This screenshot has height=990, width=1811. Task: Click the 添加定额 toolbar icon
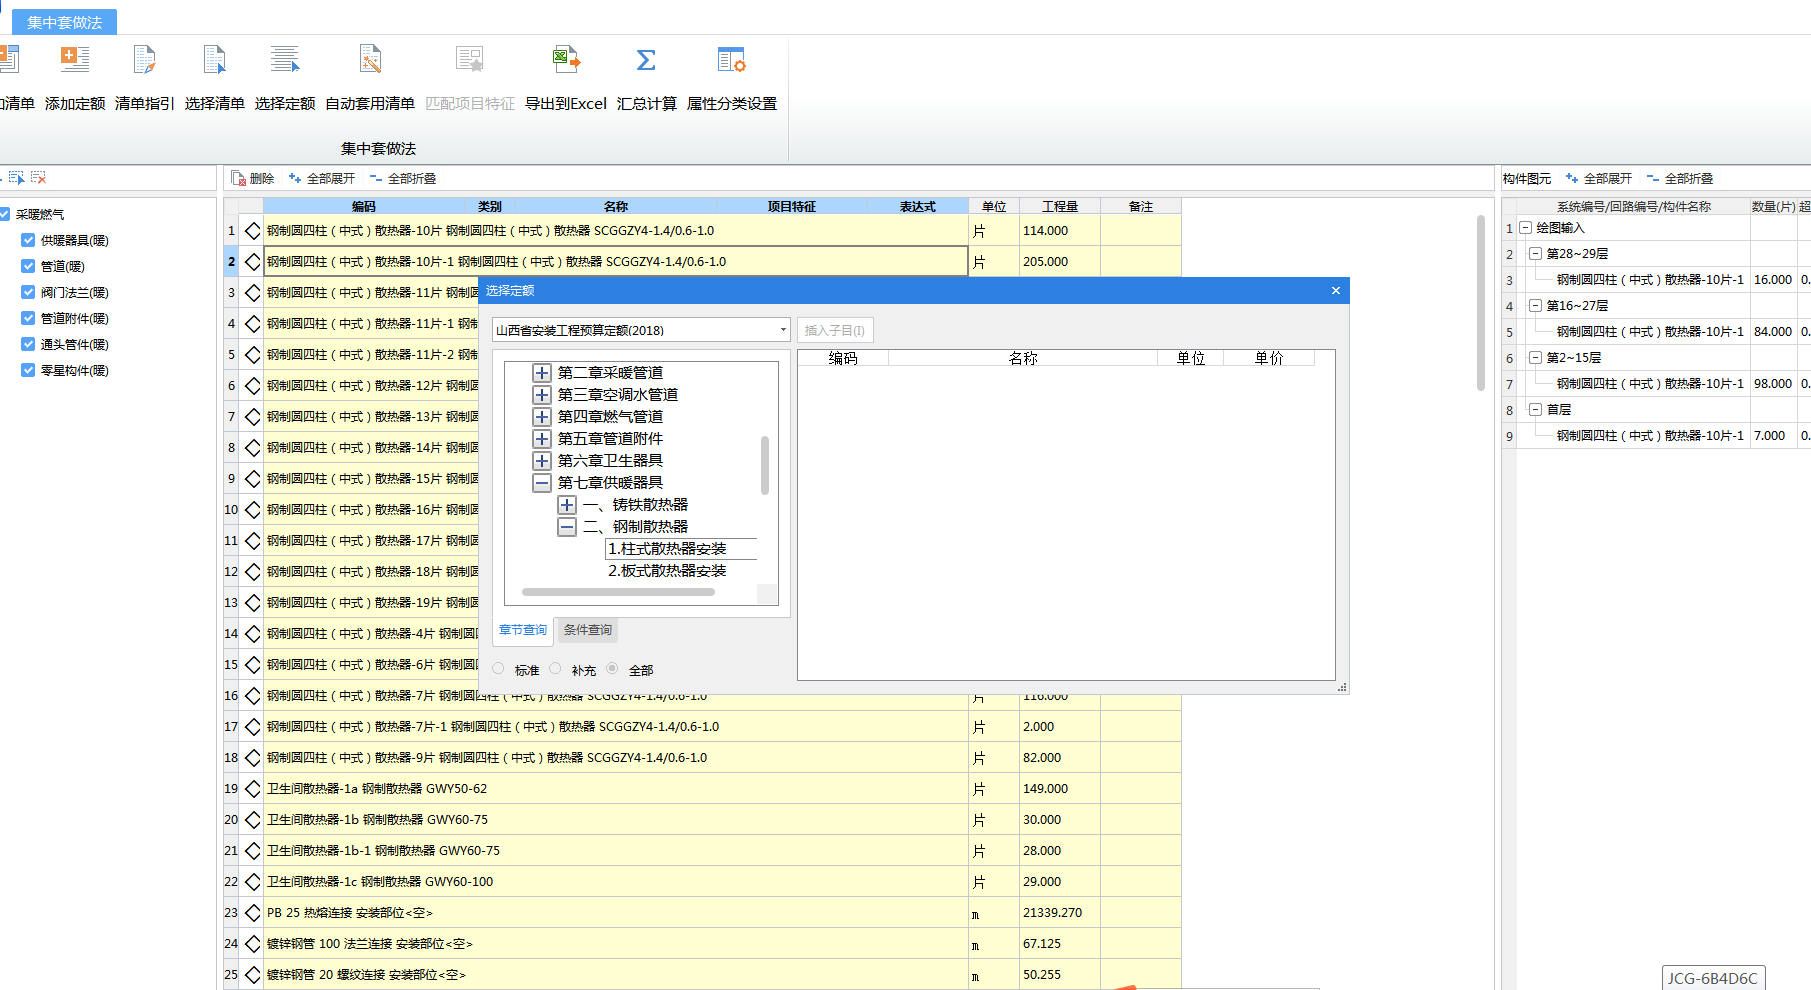tap(75, 60)
